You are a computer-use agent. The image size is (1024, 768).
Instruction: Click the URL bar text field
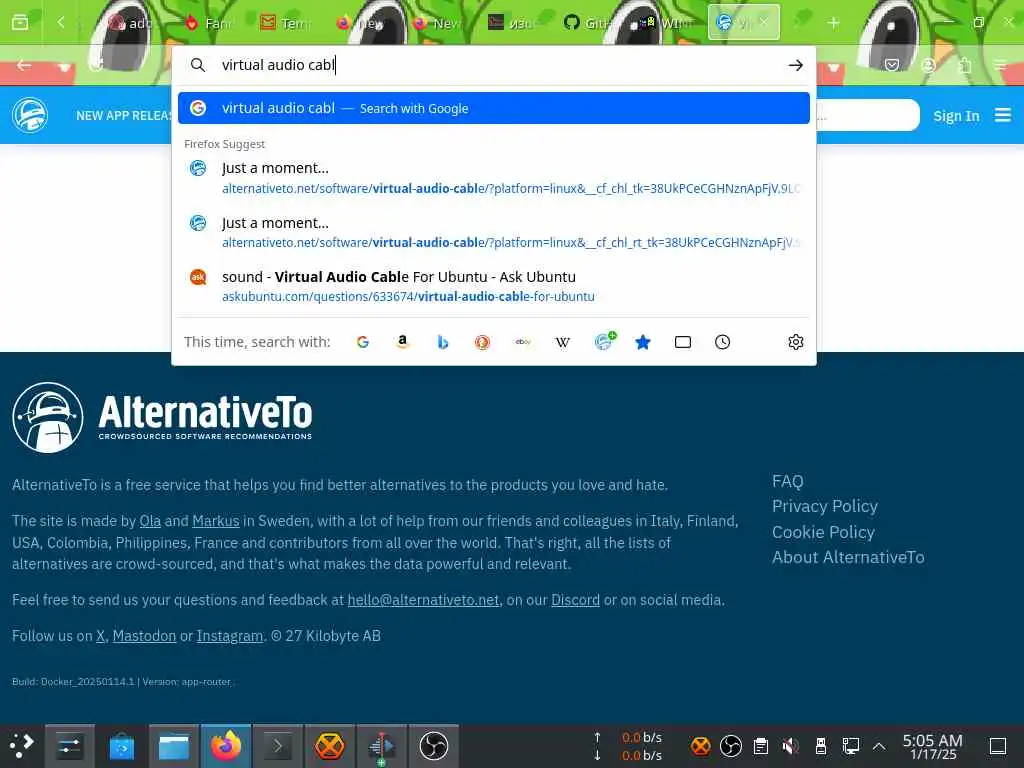[x=496, y=65]
